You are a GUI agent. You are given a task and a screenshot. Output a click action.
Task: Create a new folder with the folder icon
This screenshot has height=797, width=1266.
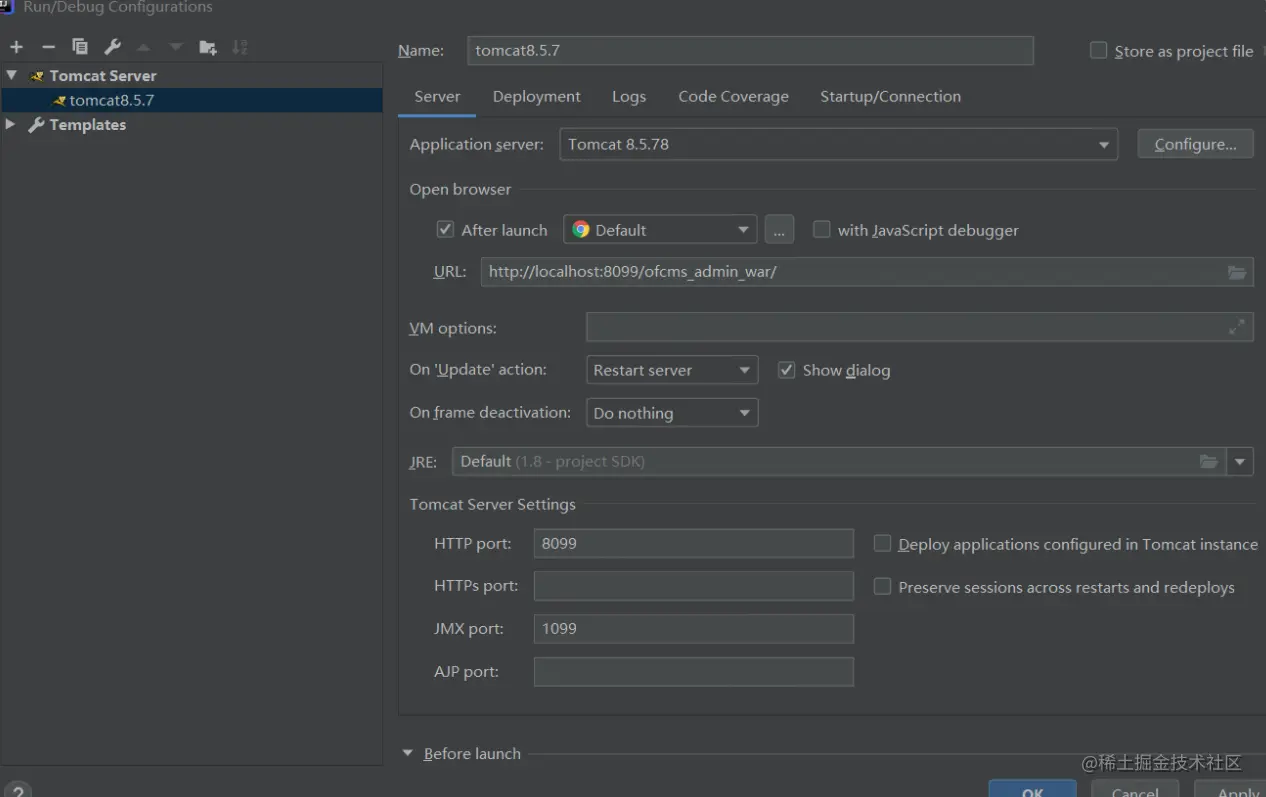(x=207, y=47)
